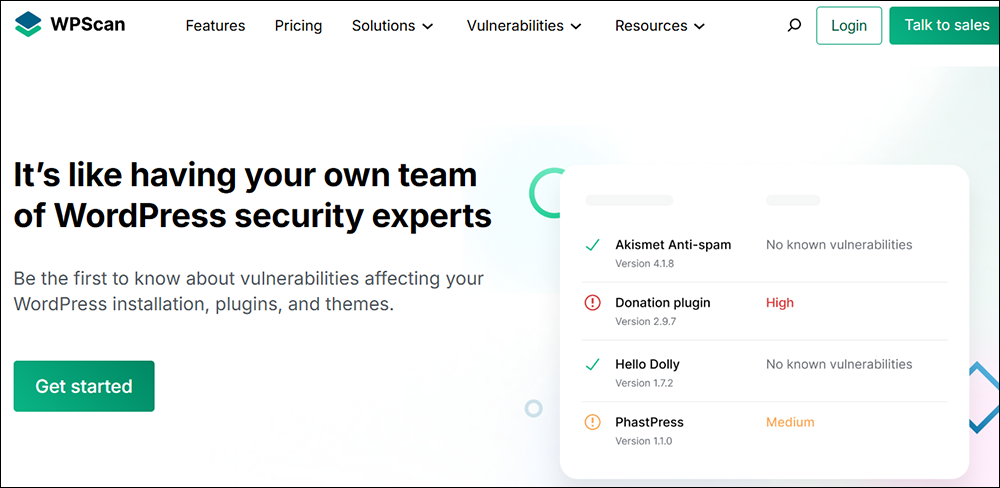Click the High severity label
This screenshot has height=488, width=1000.
point(780,303)
